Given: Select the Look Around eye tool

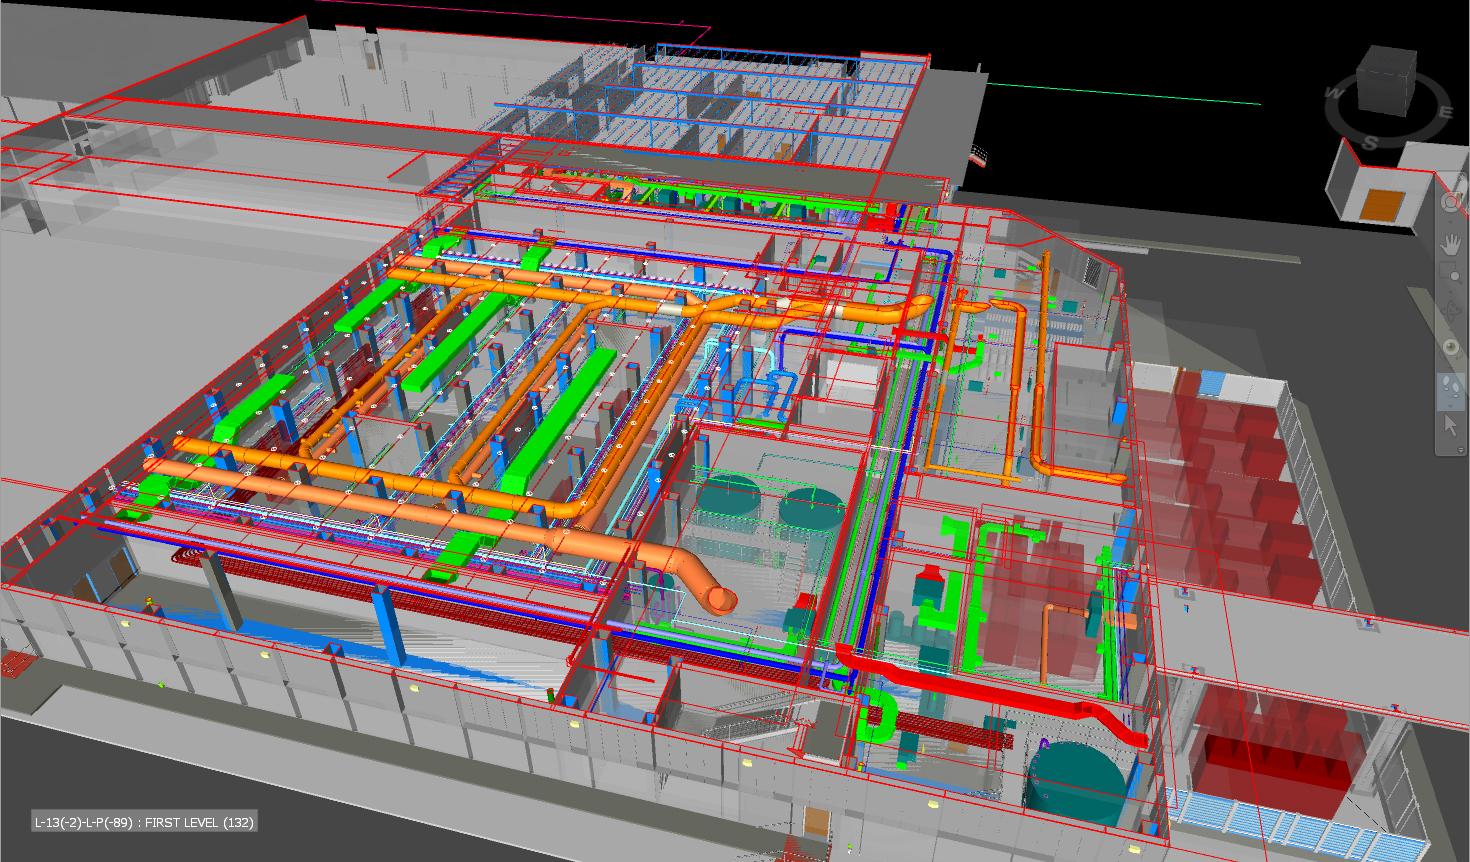Looking at the screenshot, I should point(1451,347).
